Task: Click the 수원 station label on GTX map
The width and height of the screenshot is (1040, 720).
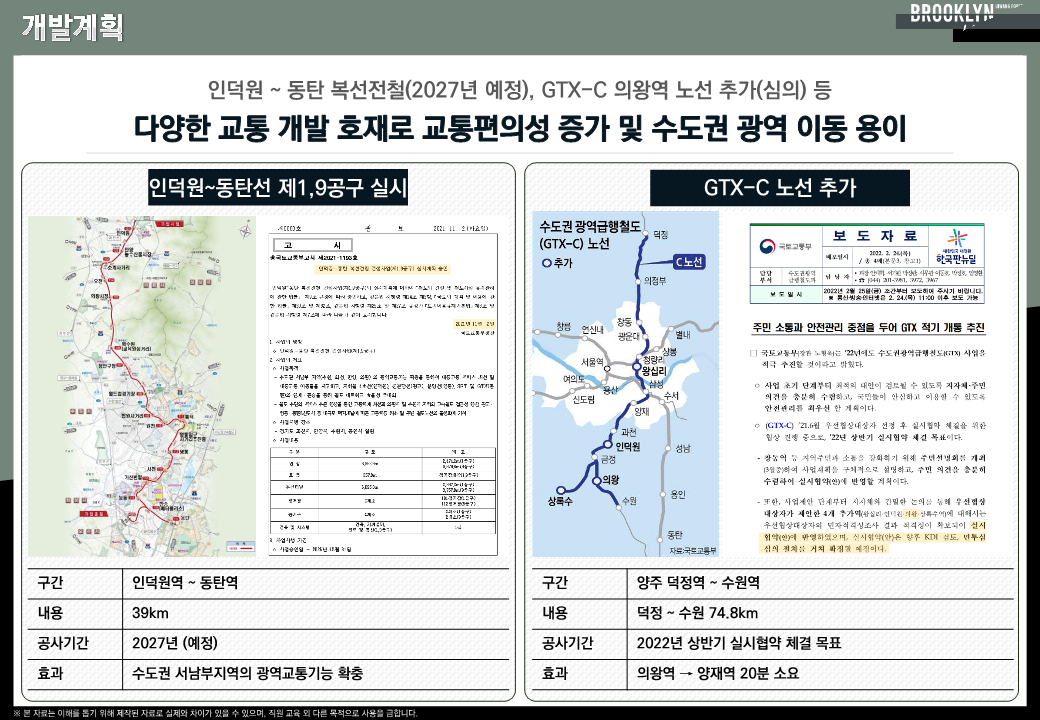Action: 629,501
